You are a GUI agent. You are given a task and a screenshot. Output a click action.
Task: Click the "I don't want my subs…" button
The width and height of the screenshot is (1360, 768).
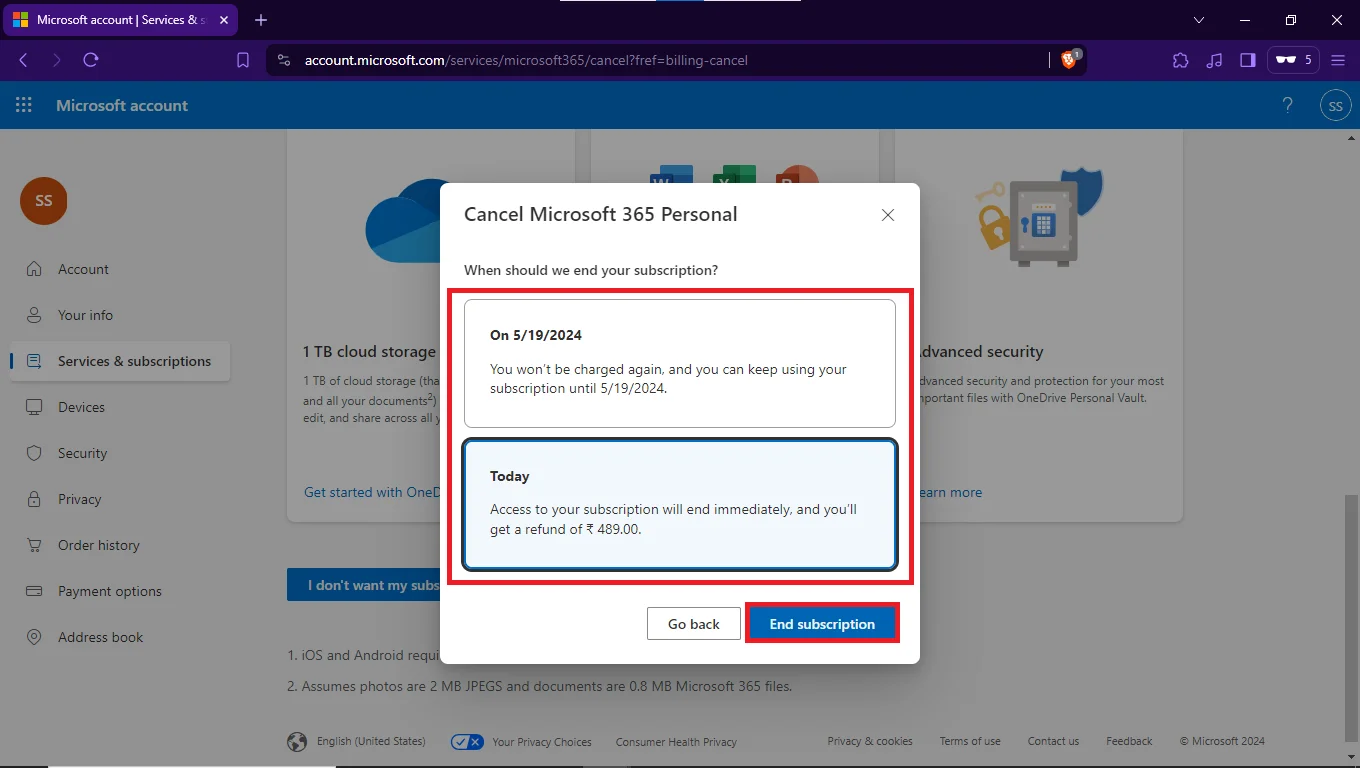364,585
